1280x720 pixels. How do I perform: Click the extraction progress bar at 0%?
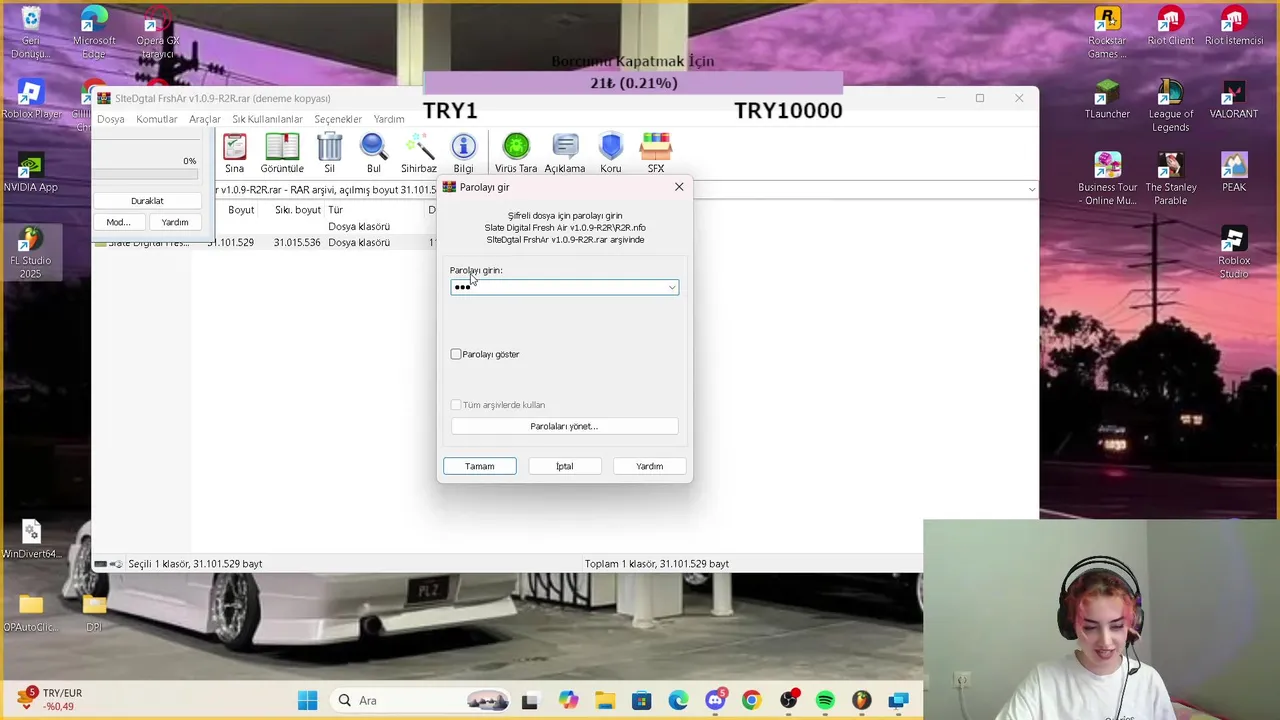click(x=145, y=174)
